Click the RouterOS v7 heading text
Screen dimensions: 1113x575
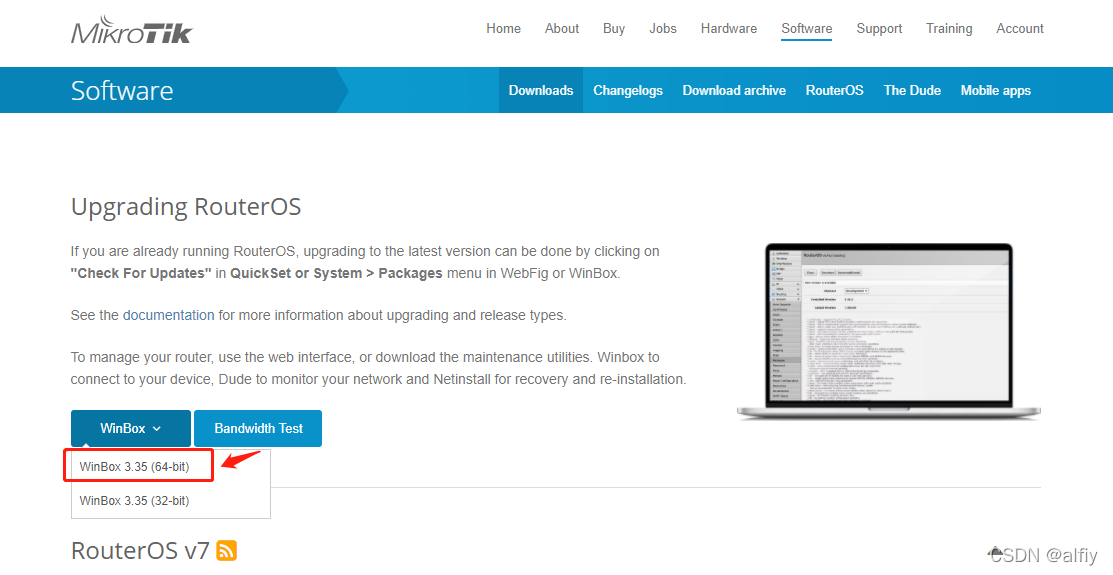click(x=140, y=550)
